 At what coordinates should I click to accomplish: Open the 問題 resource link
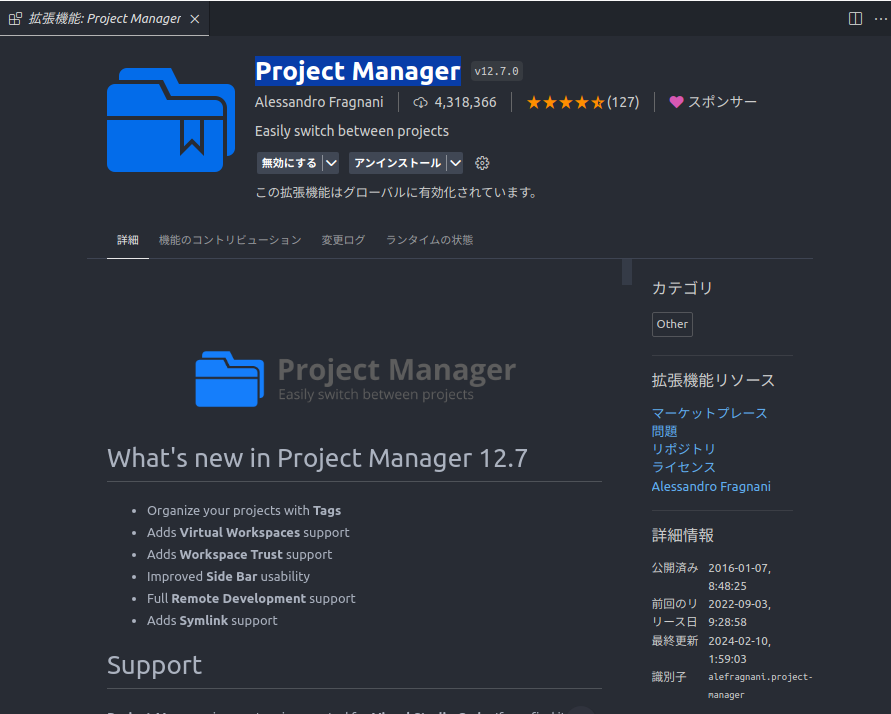tap(664, 431)
